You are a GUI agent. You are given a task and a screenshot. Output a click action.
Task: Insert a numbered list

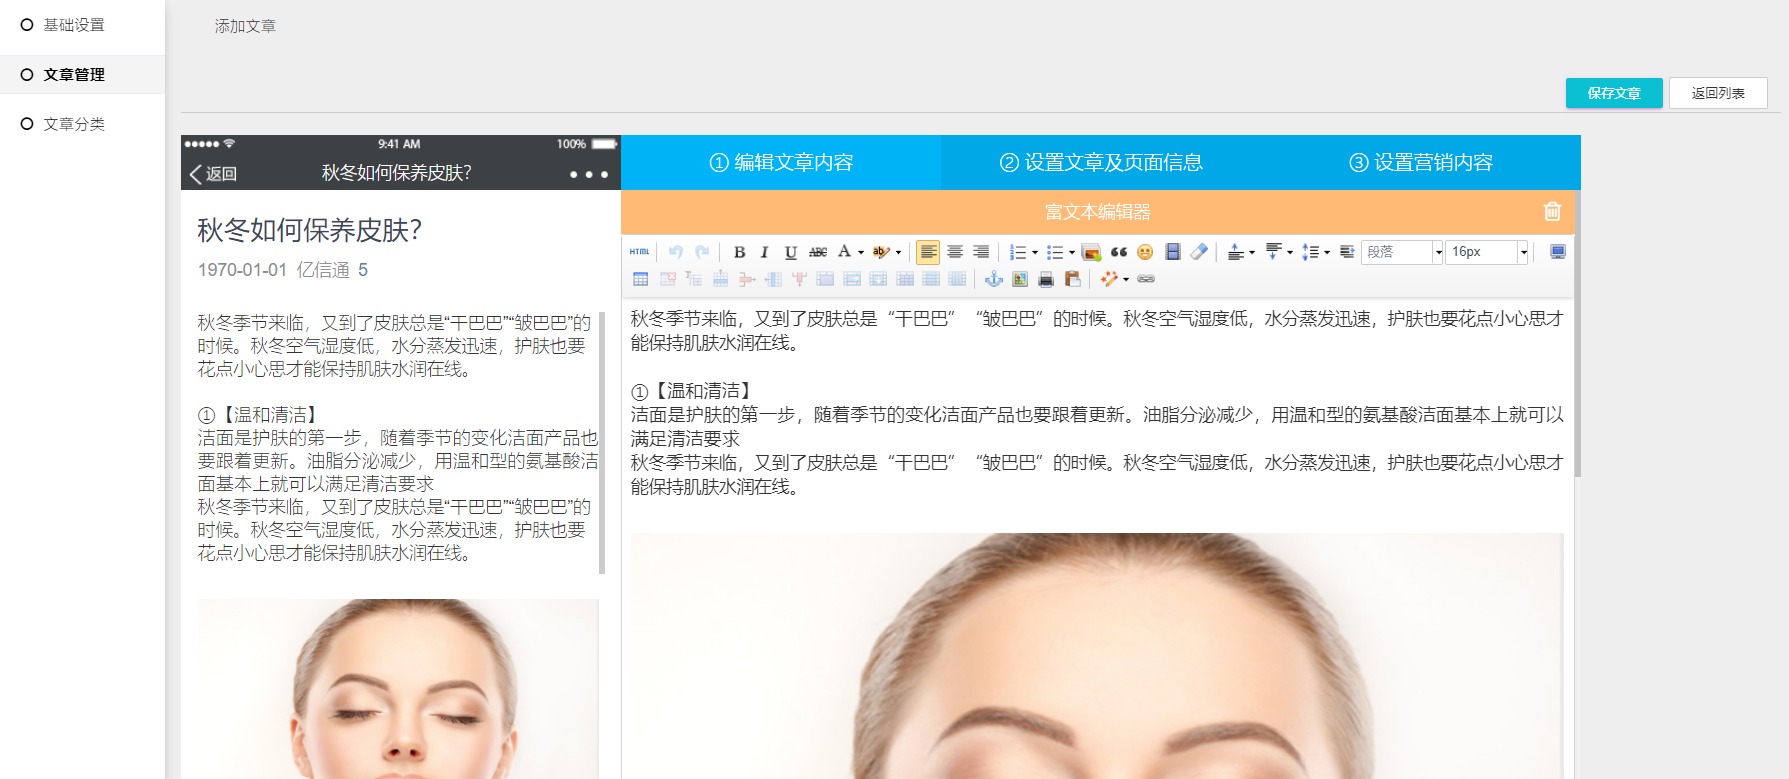point(1018,252)
